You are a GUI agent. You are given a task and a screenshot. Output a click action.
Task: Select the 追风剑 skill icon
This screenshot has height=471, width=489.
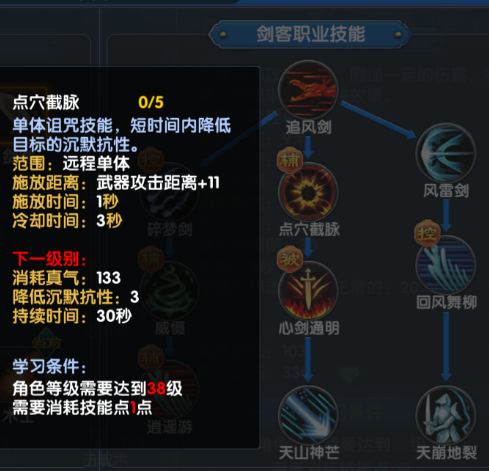[308, 90]
